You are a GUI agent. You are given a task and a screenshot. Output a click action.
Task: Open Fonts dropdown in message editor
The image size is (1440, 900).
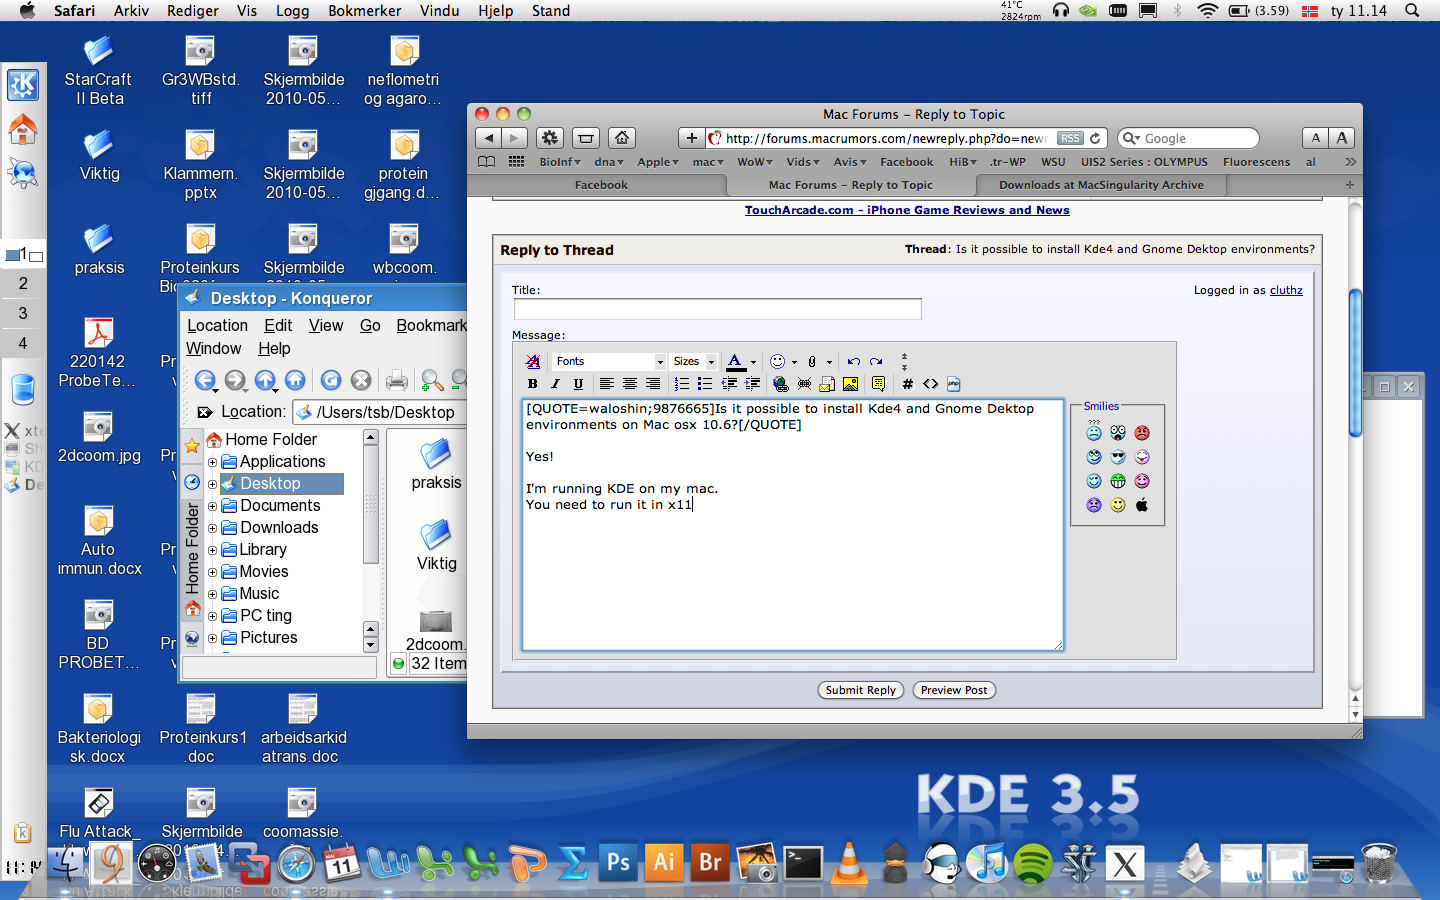(608, 361)
